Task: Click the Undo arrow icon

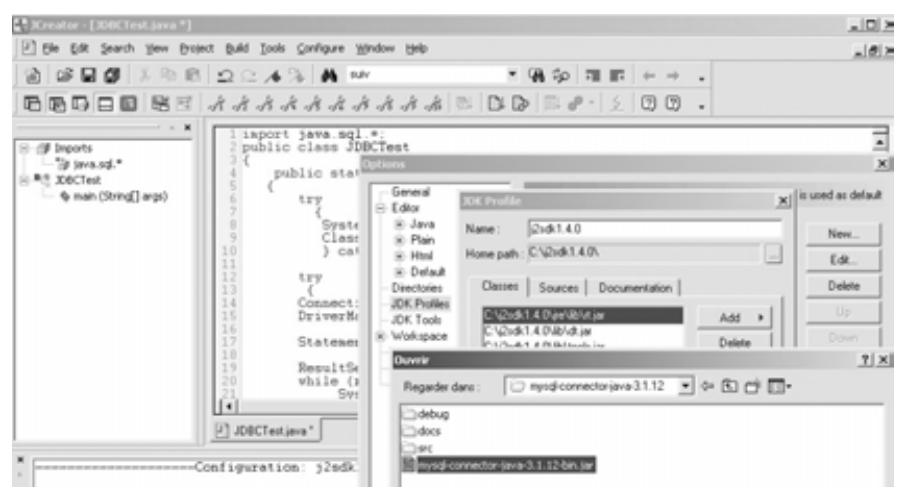Action: tap(224, 76)
